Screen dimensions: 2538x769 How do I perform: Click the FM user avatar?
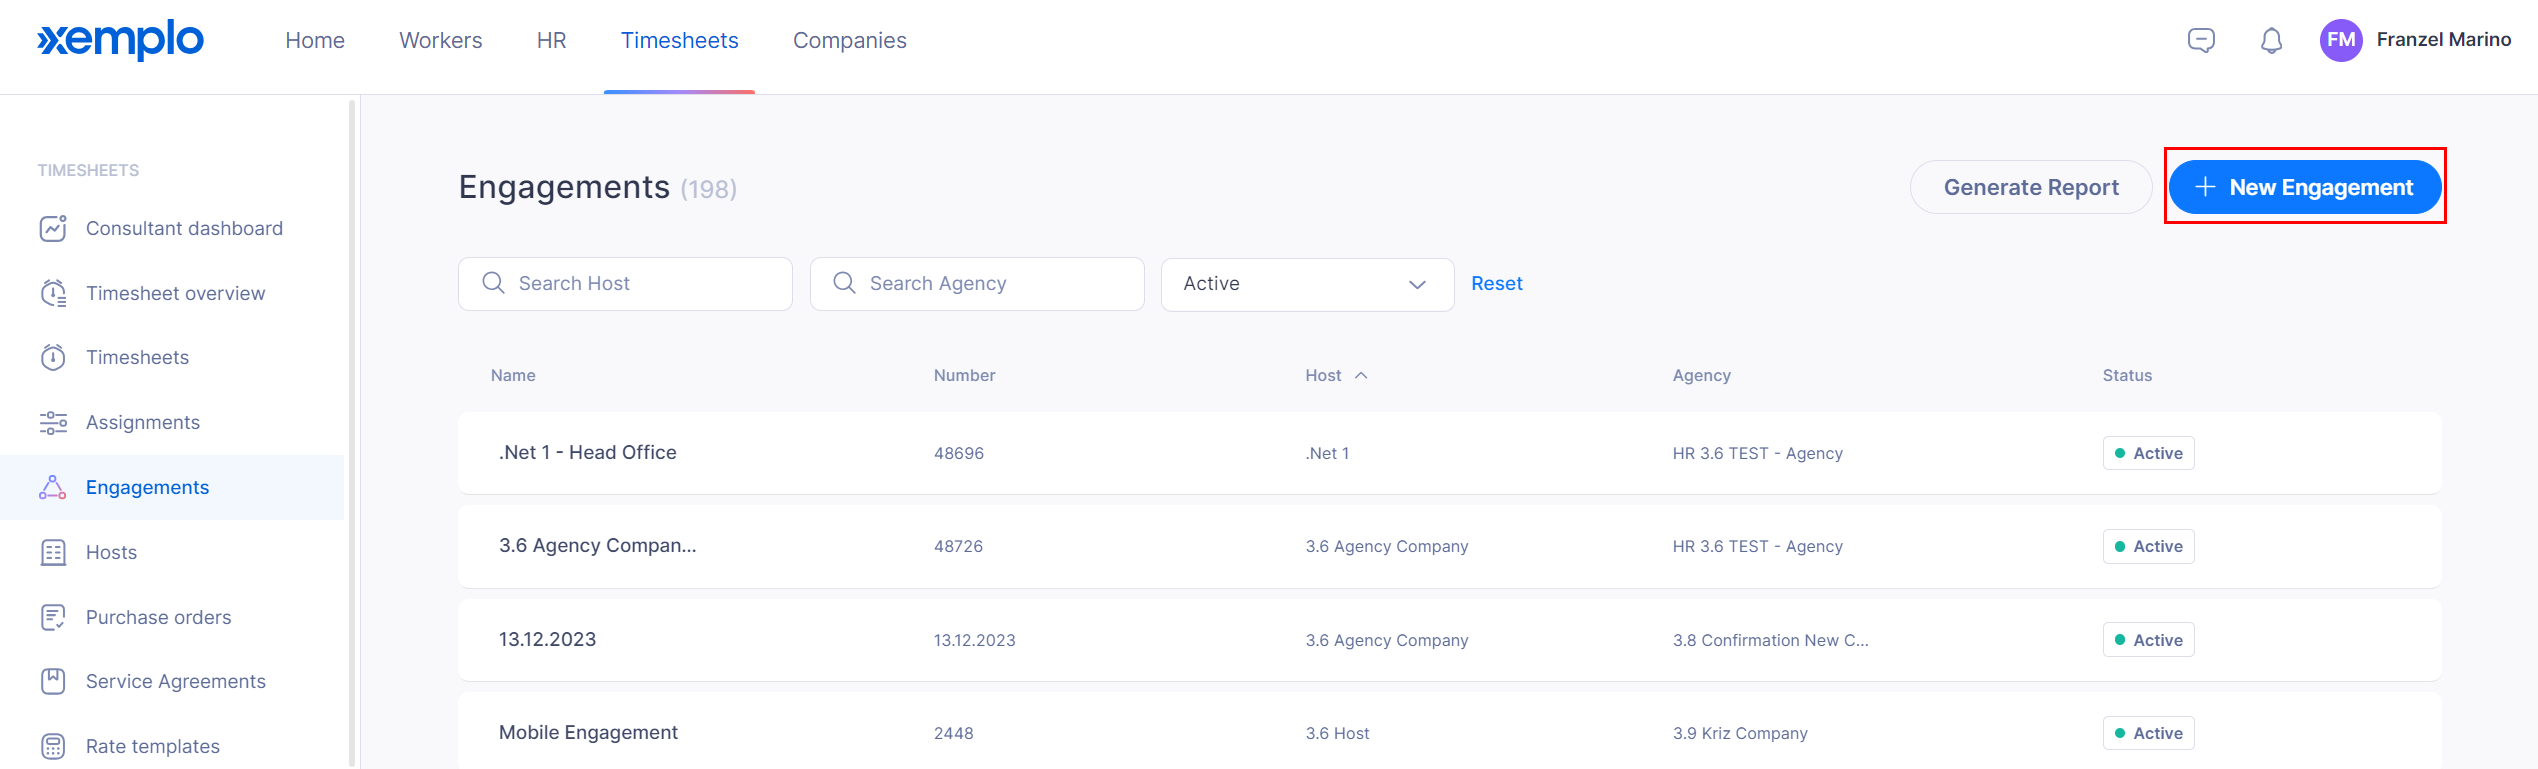pyautogui.click(x=2341, y=40)
